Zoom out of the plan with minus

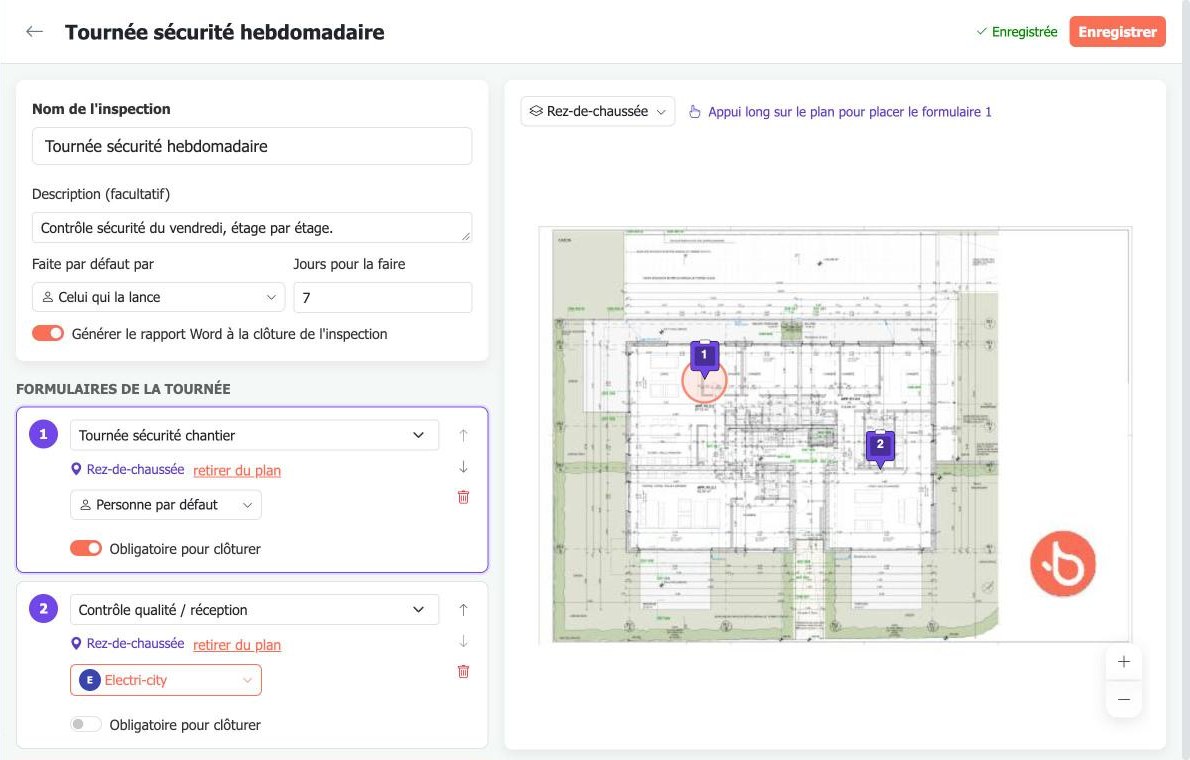click(1124, 699)
